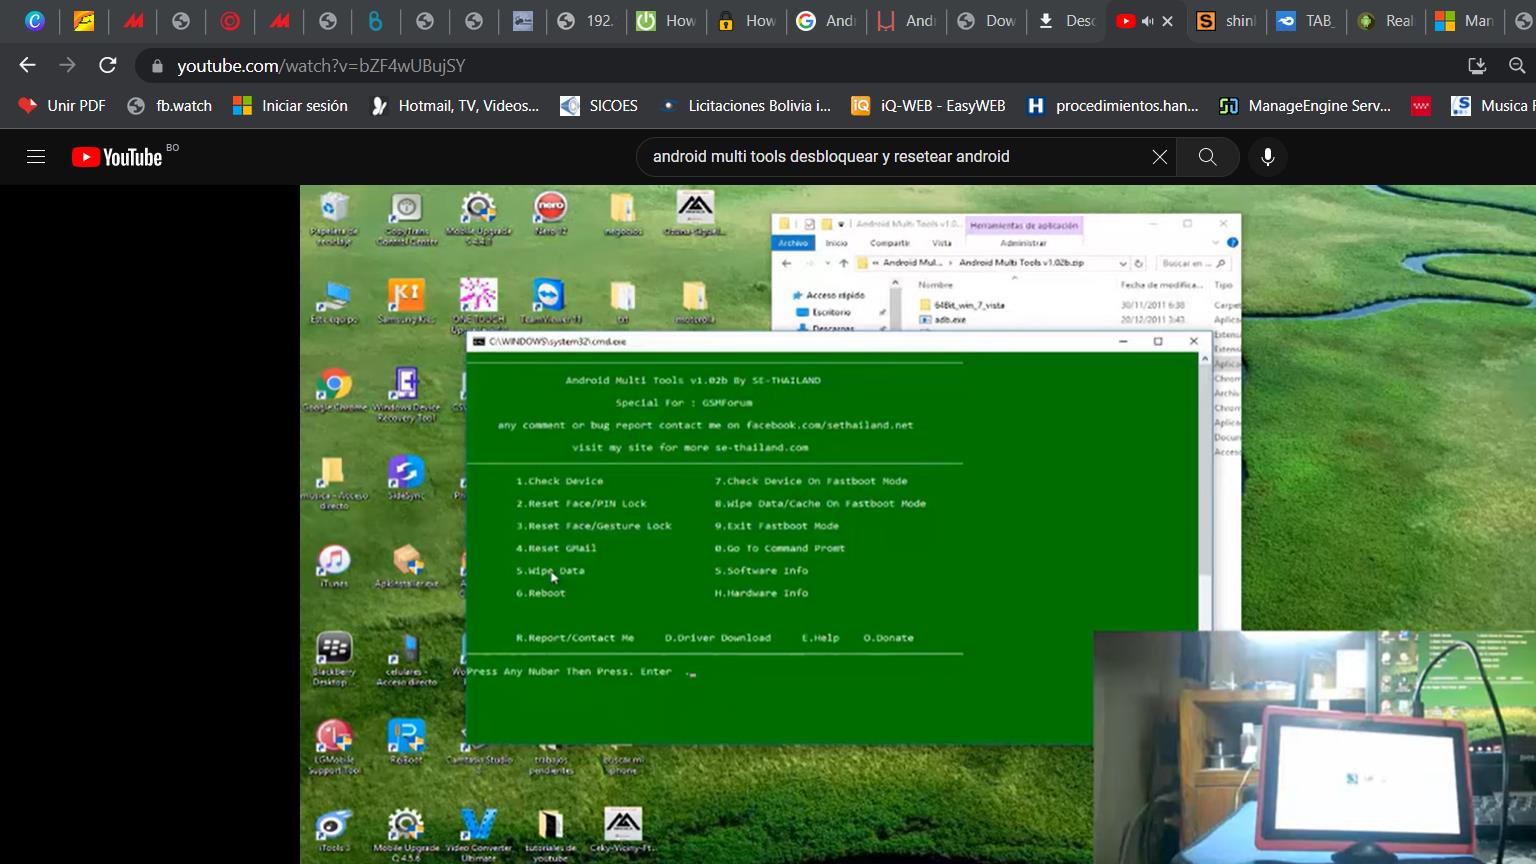This screenshot has width=1536, height=864.
Task: Open the SICOES bookmark
Action: pos(599,106)
